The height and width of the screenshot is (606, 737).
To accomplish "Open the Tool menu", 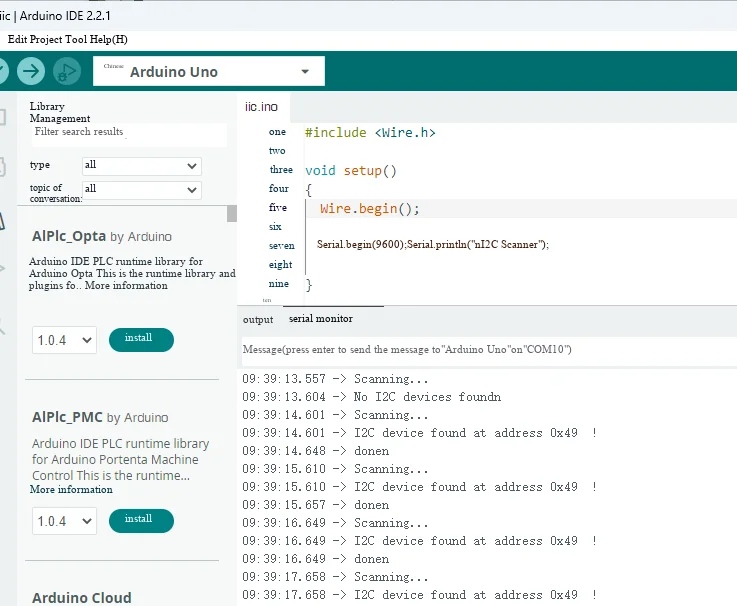I will tap(76, 39).
